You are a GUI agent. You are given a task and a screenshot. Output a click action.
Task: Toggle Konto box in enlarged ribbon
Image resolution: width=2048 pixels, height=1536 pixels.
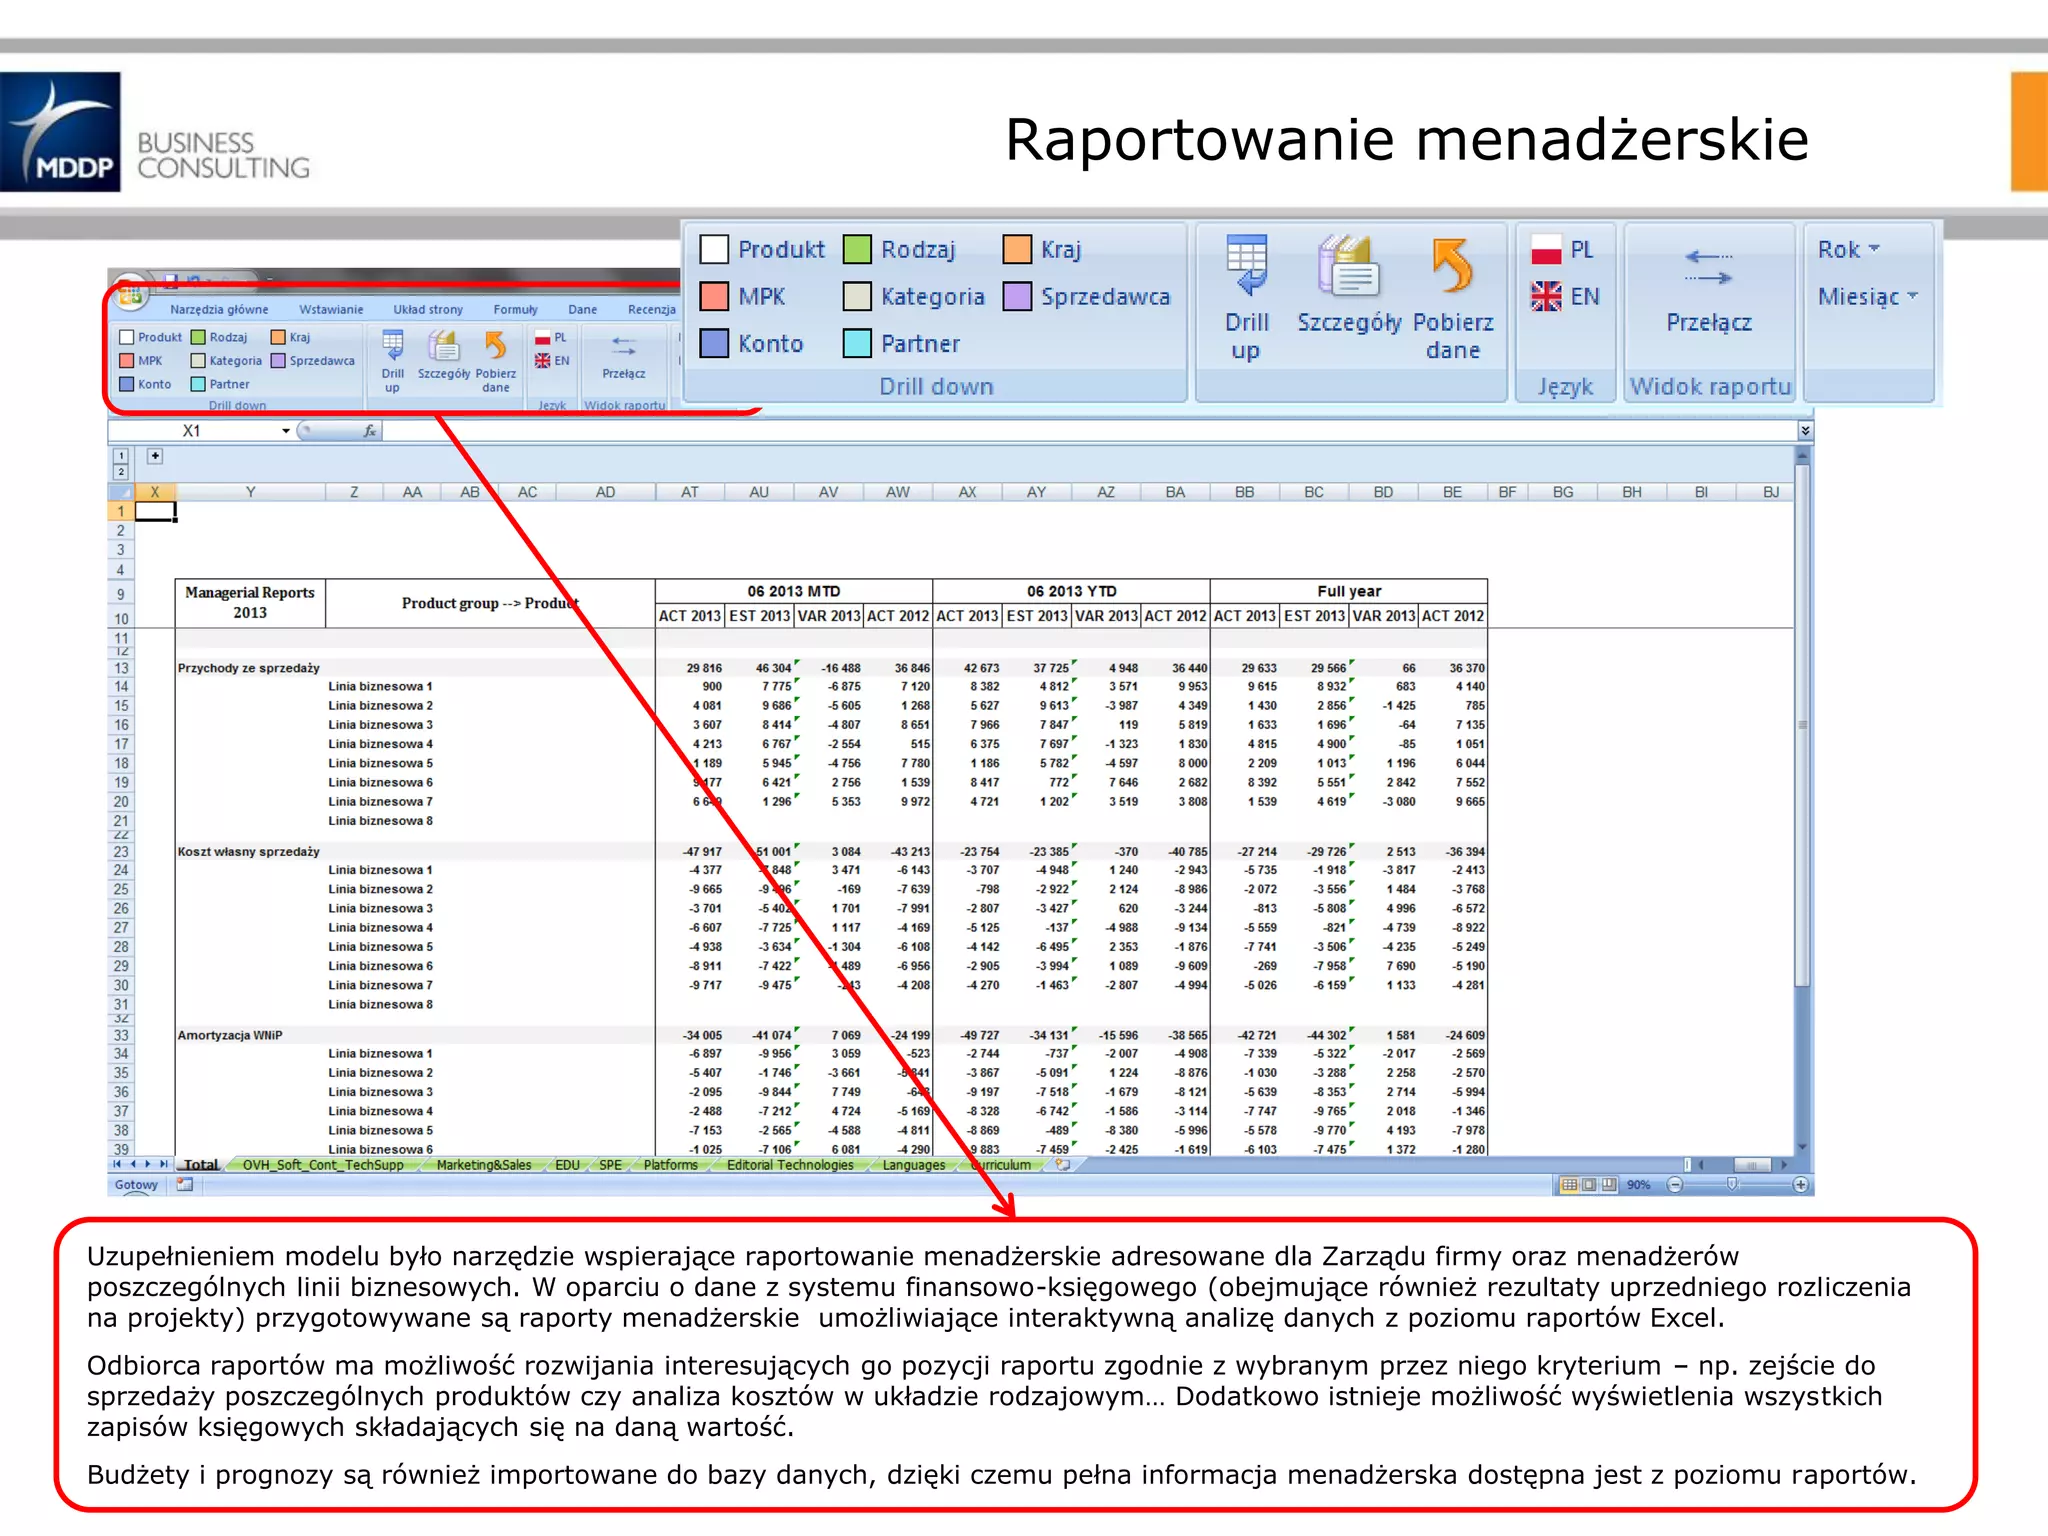714,343
